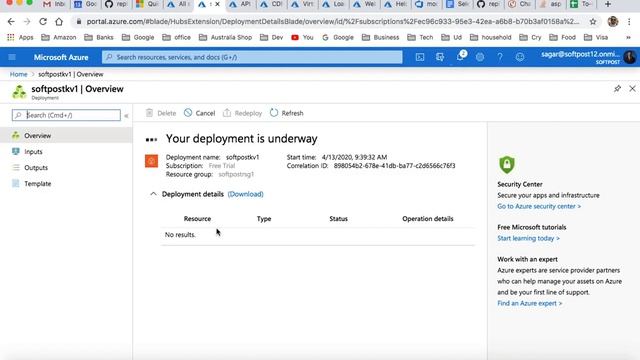640x360 pixels.
Task: Reload the browser page
Action: click(x=43, y=22)
